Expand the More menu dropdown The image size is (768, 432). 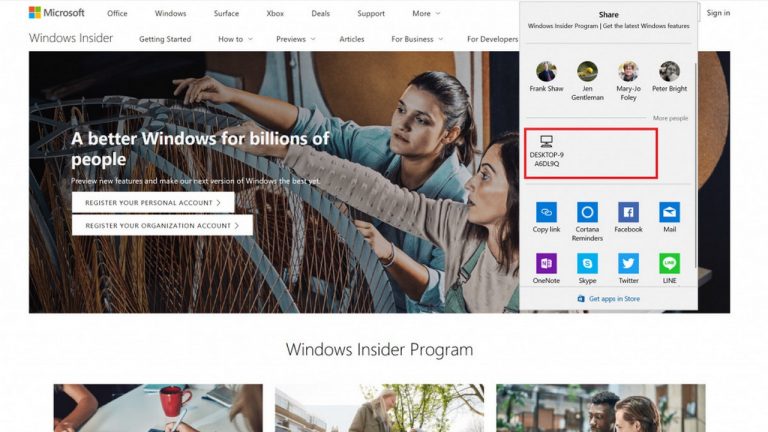(x=426, y=14)
